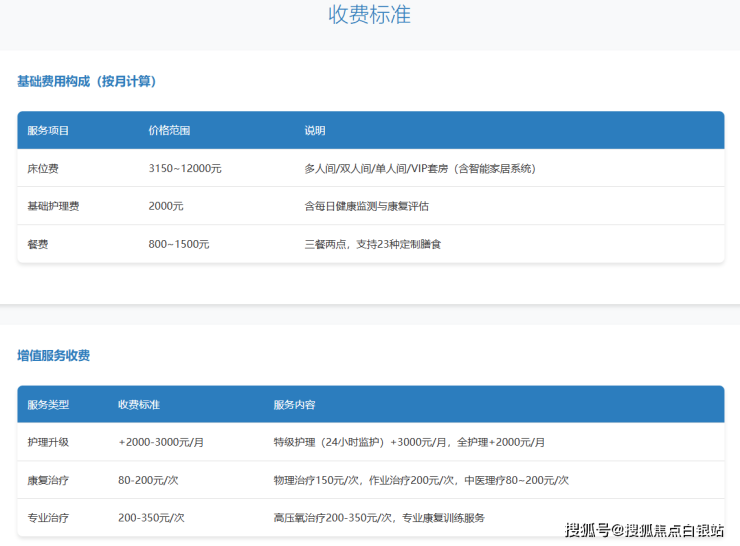Click the 说明 column header
The image size is (740, 546).
(x=315, y=131)
